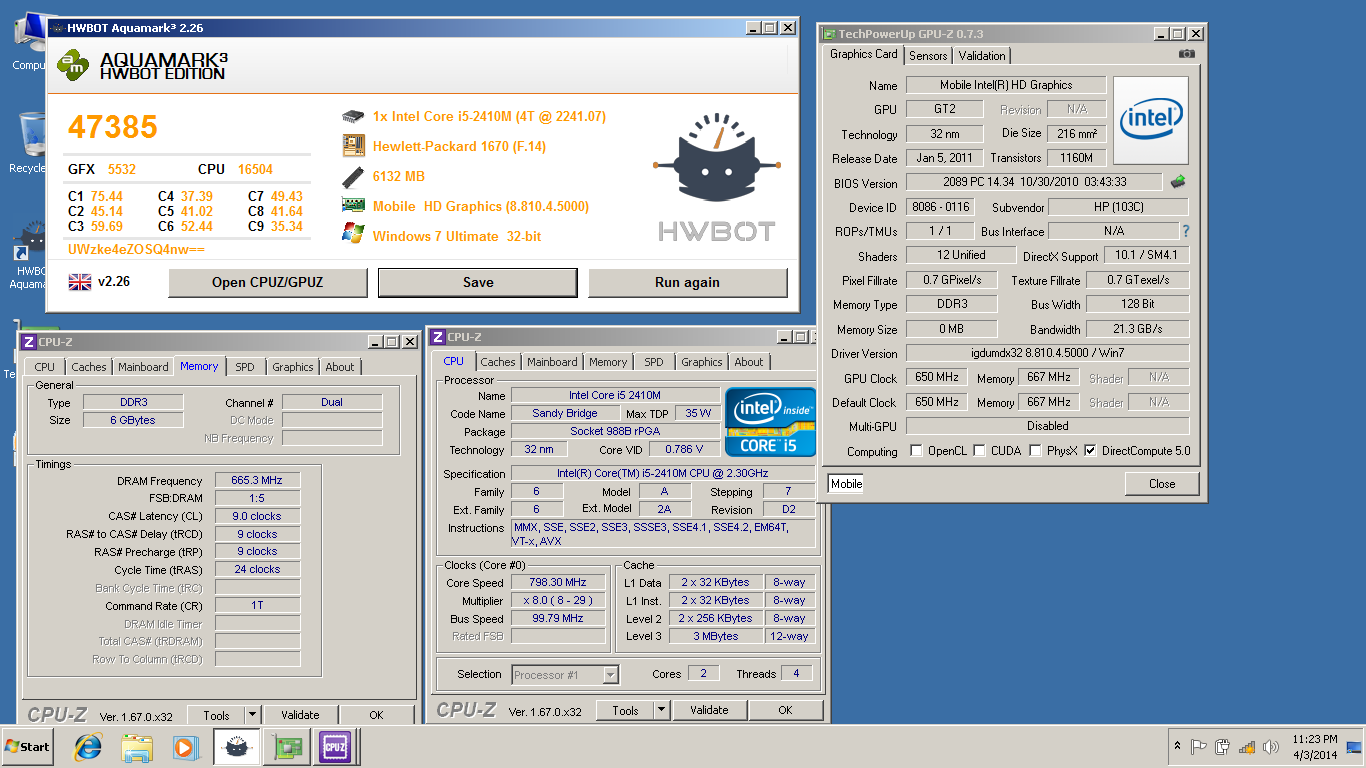
Task: Click Validate in the front CPU-Z window
Action: [x=709, y=710]
